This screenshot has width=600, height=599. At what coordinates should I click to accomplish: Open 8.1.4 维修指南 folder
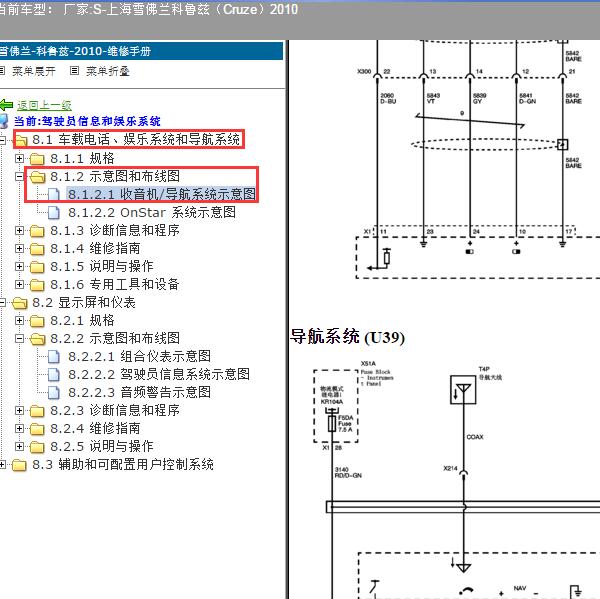pos(95,248)
